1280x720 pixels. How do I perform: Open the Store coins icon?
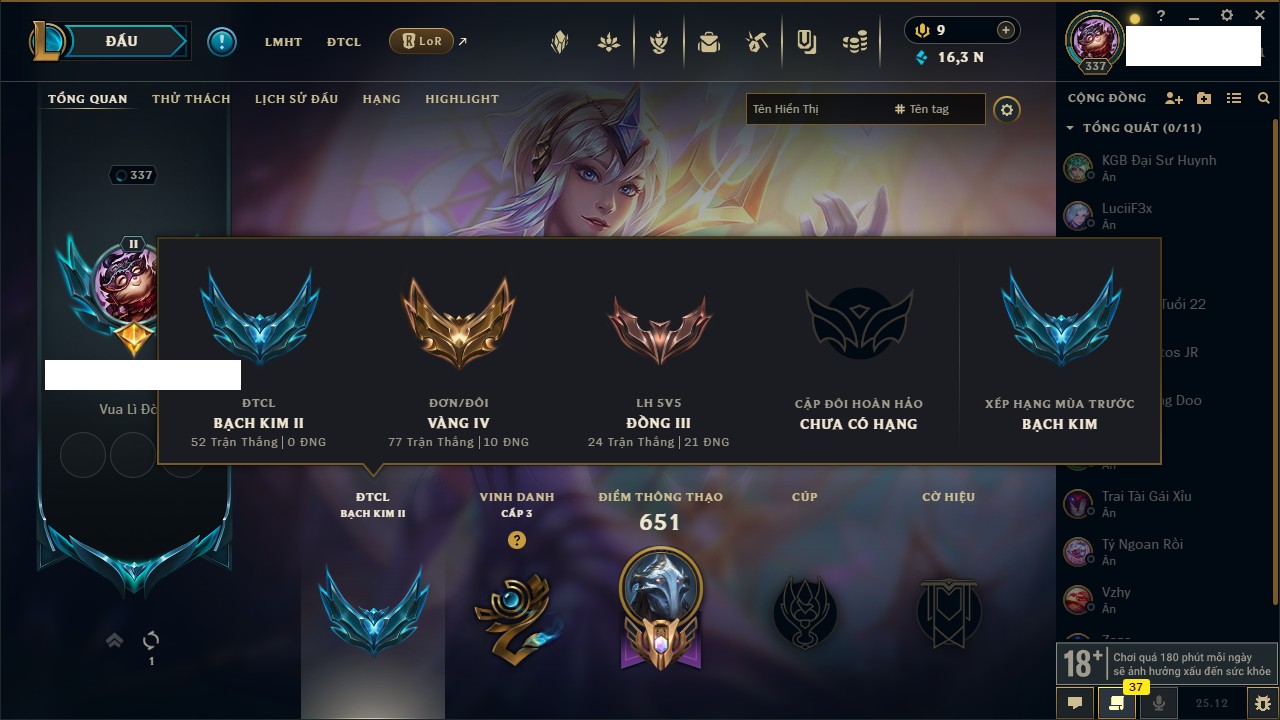point(854,42)
